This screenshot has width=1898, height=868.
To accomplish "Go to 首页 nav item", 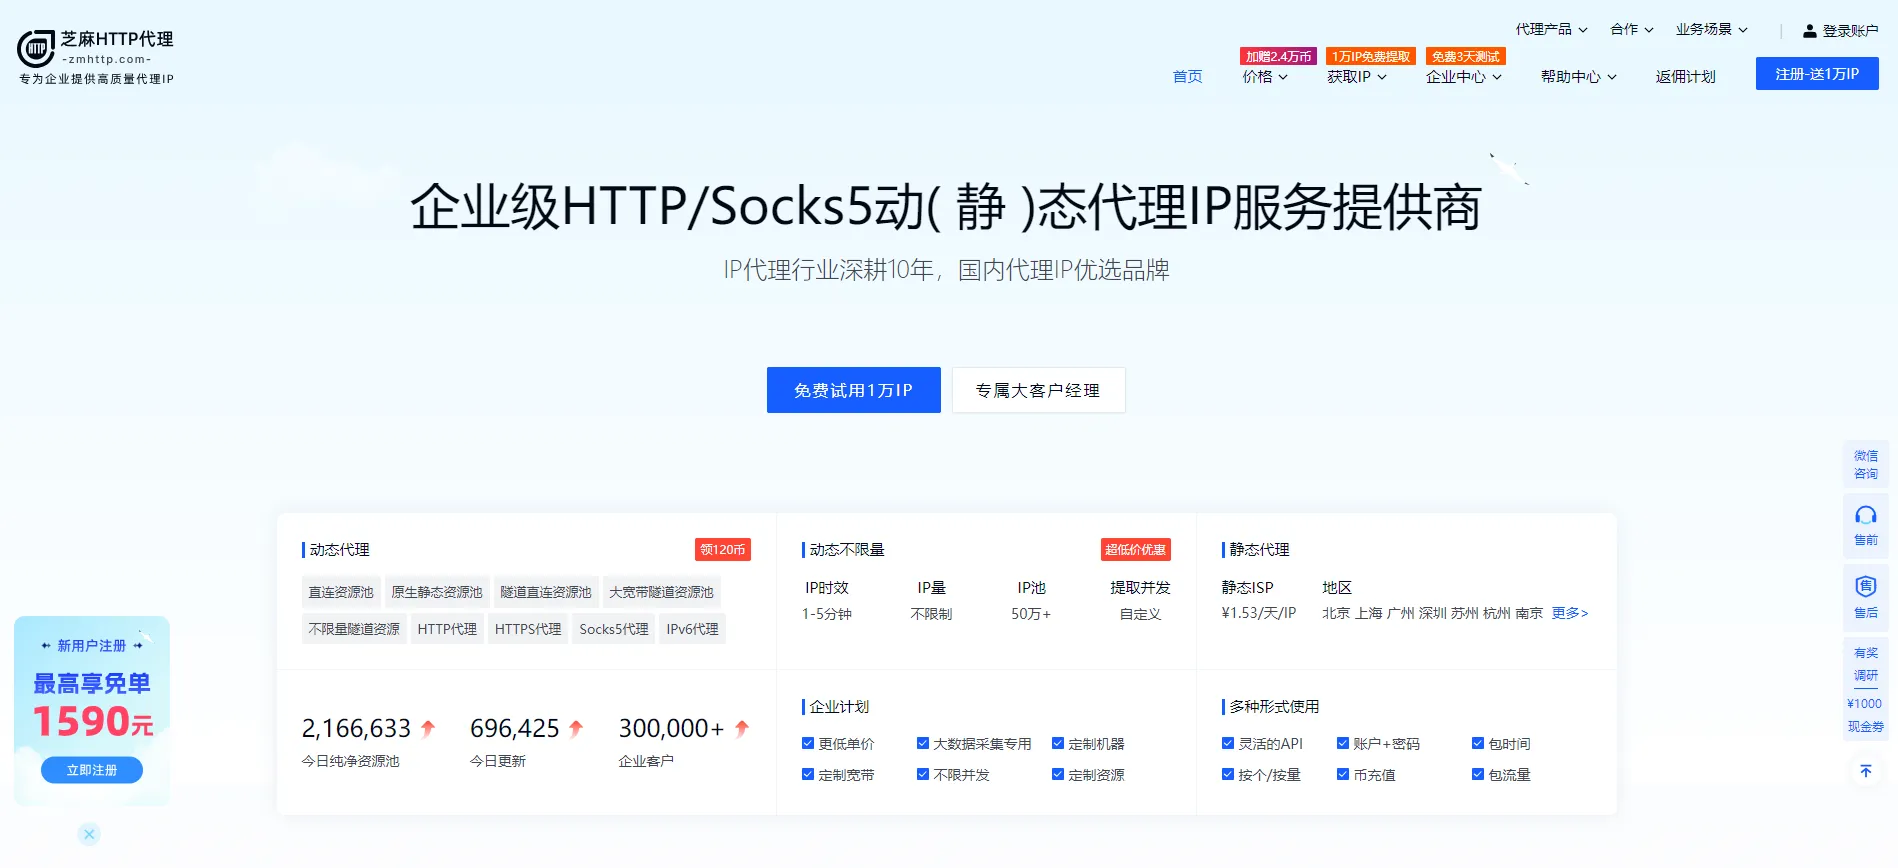I will point(1187,77).
